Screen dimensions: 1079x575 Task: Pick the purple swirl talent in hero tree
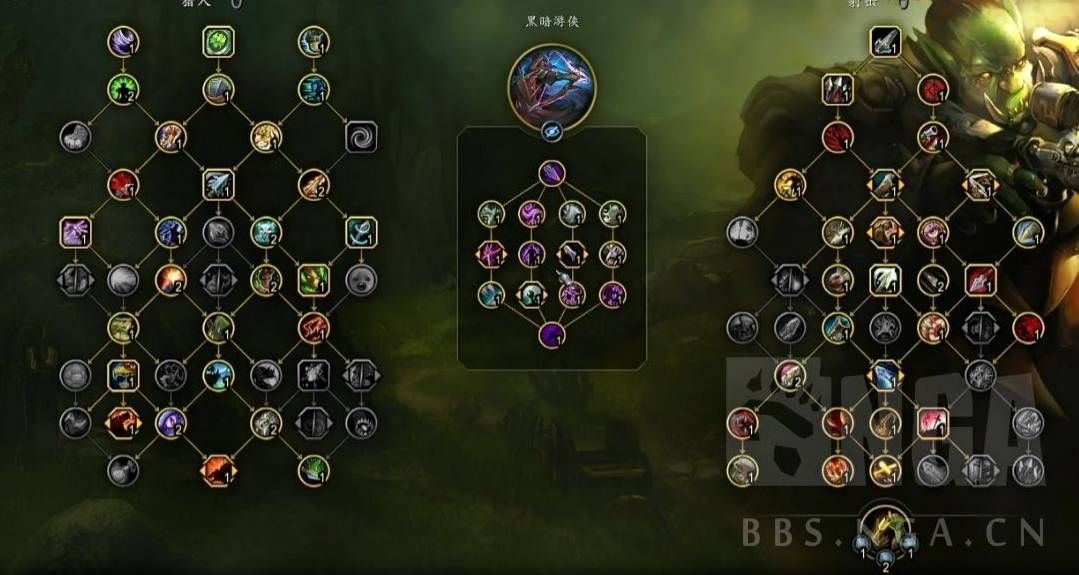[x=532, y=214]
